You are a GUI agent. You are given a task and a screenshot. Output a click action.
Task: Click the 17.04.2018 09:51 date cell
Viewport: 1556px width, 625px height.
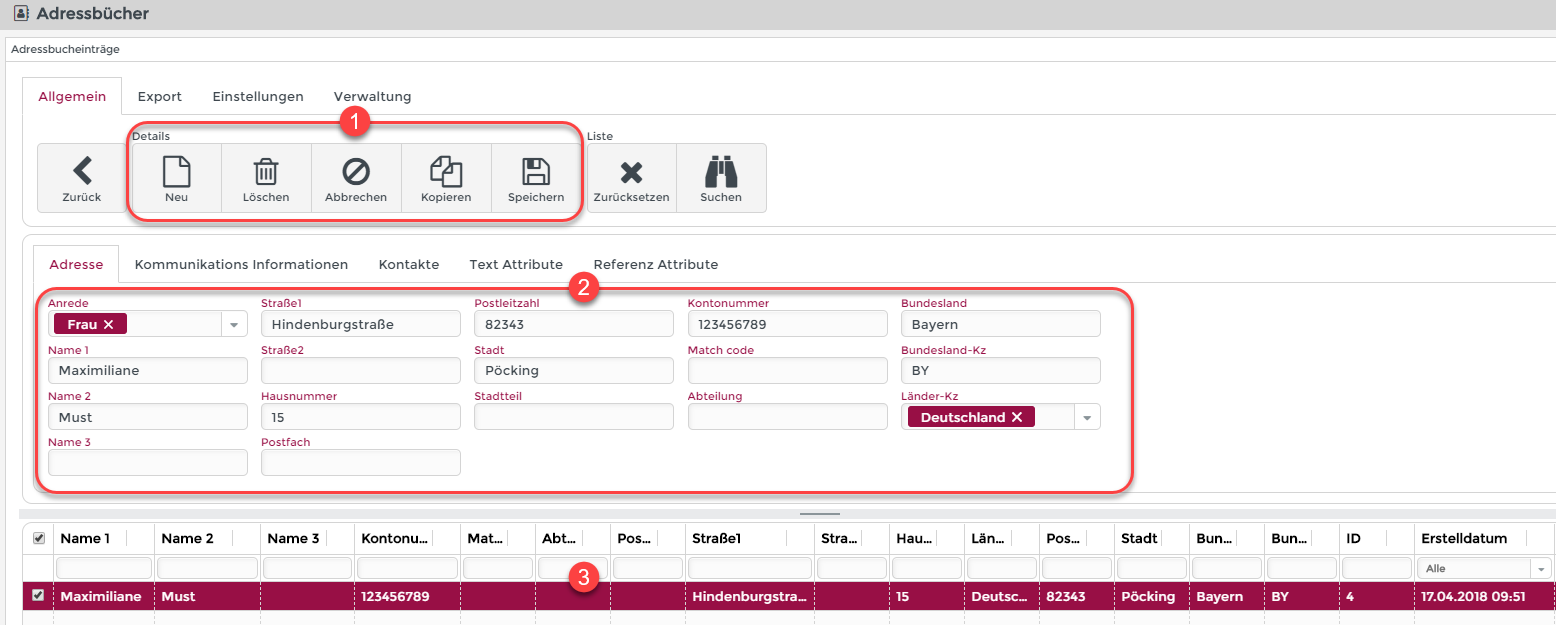(1484, 596)
